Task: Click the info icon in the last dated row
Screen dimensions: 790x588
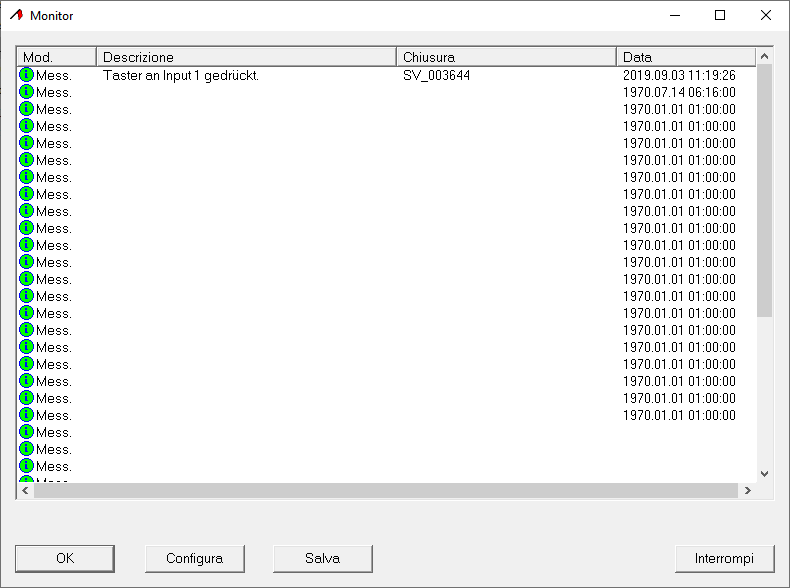Action: point(27,415)
